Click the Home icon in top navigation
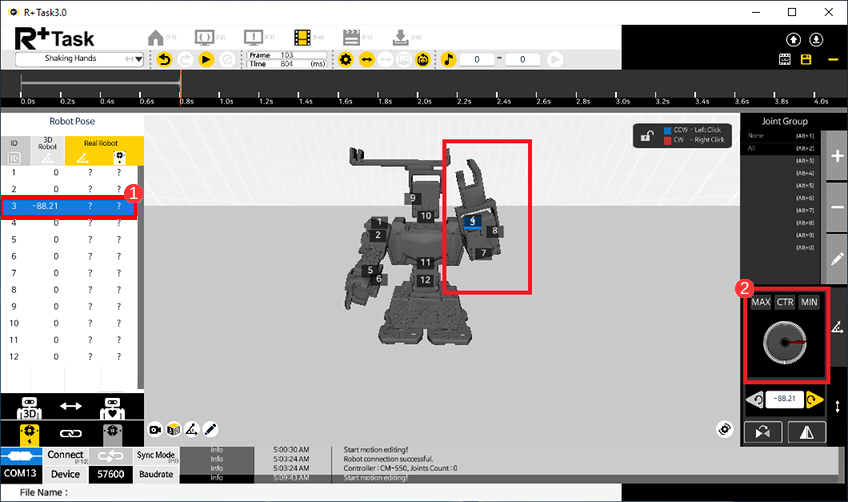This screenshot has width=848, height=502. (x=155, y=37)
